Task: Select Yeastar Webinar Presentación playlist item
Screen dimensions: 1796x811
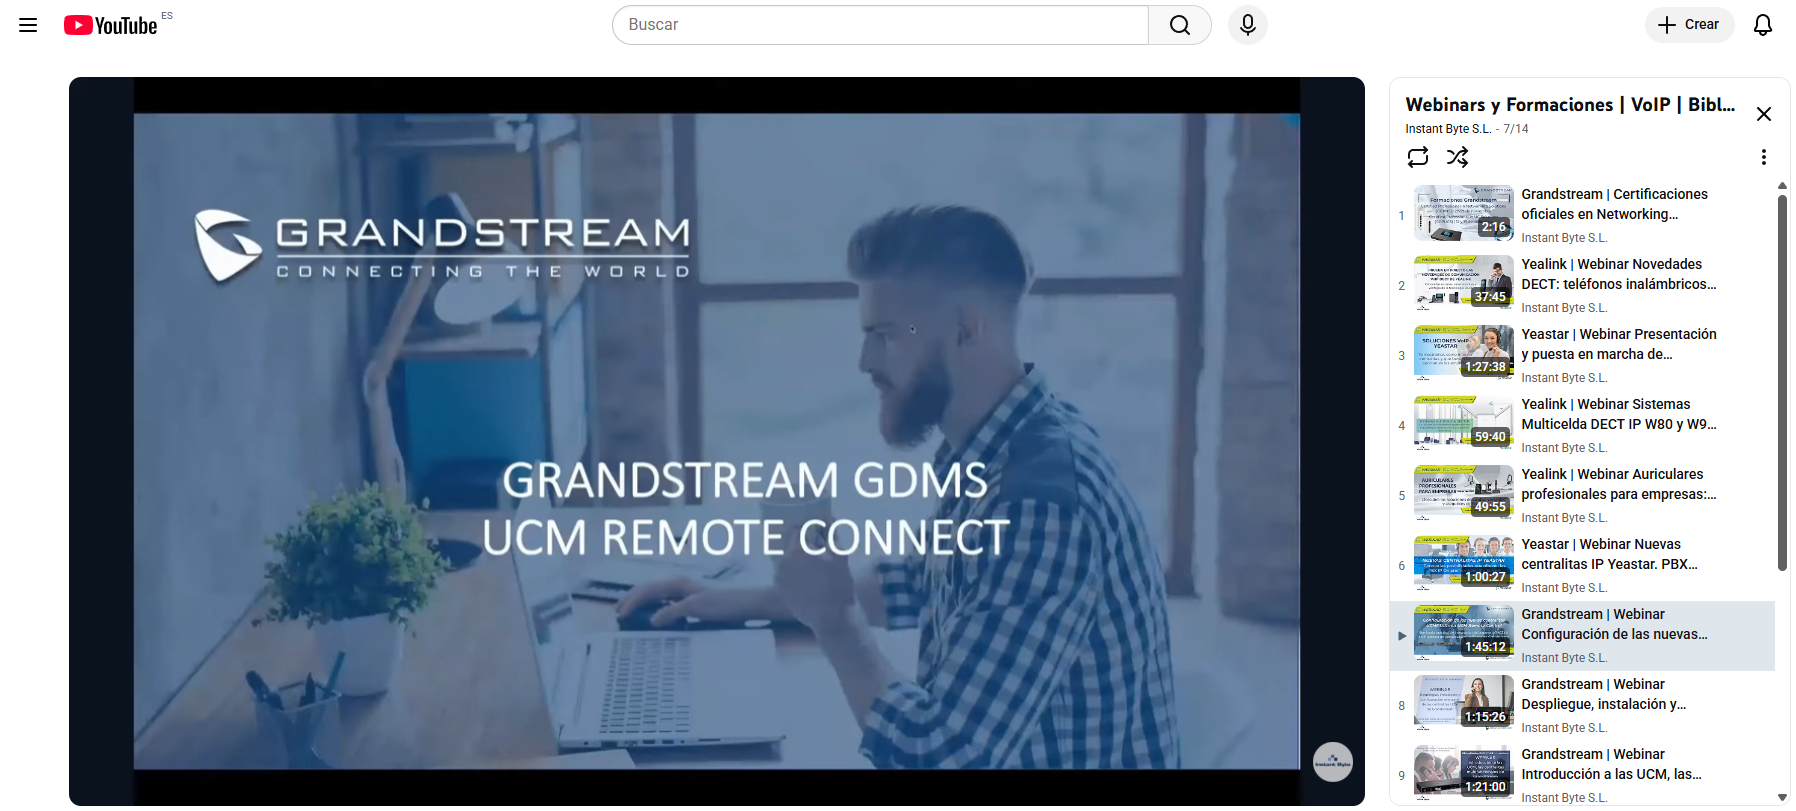Action: [1617, 344]
